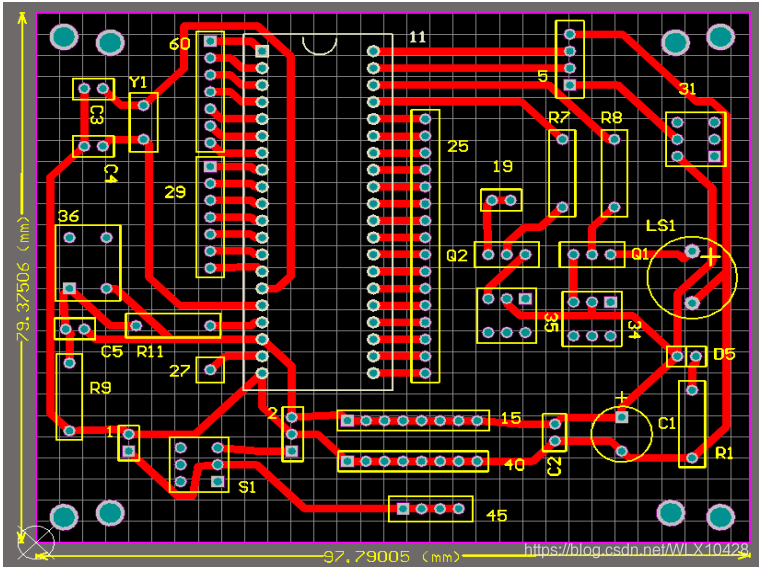Select the Q1 transistor label

pyautogui.click(x=640, y=254)
